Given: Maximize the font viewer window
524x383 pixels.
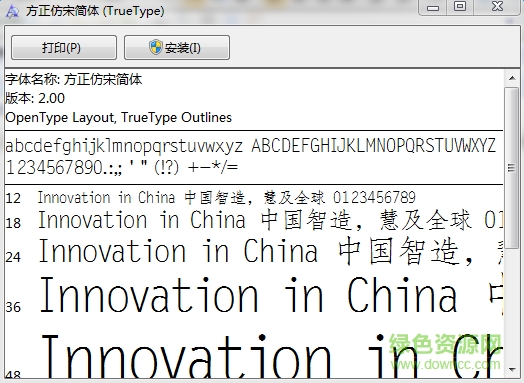Looking at the screenshot, I should click(460, 7).
